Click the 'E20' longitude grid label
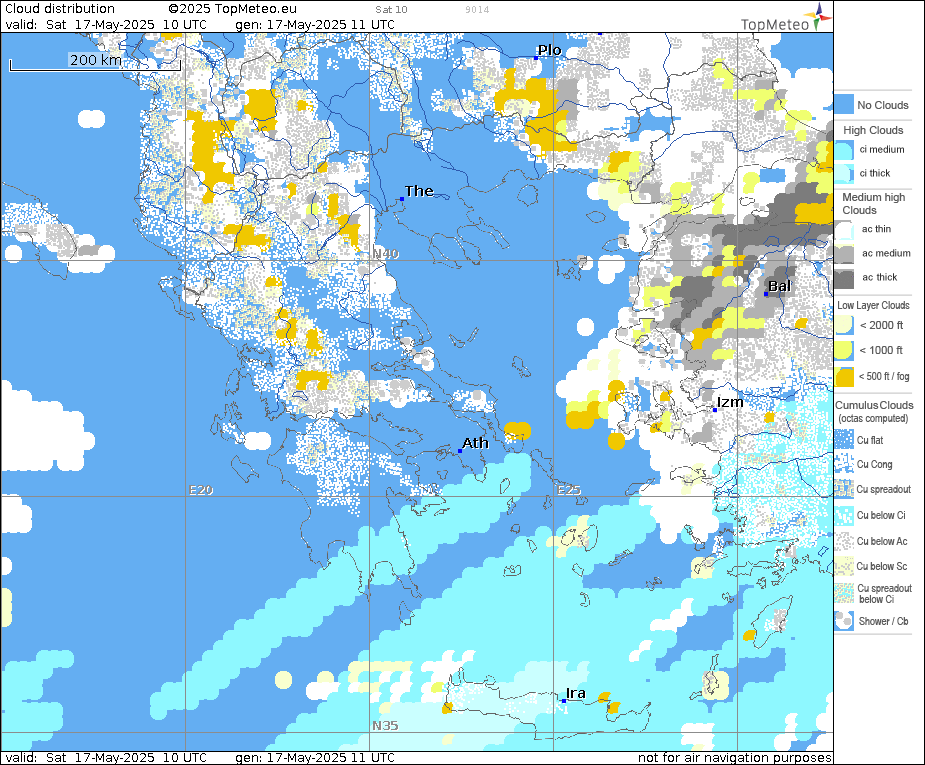This screenshot has height=765, width=925. pyautogui.click(x=201, y=490)
